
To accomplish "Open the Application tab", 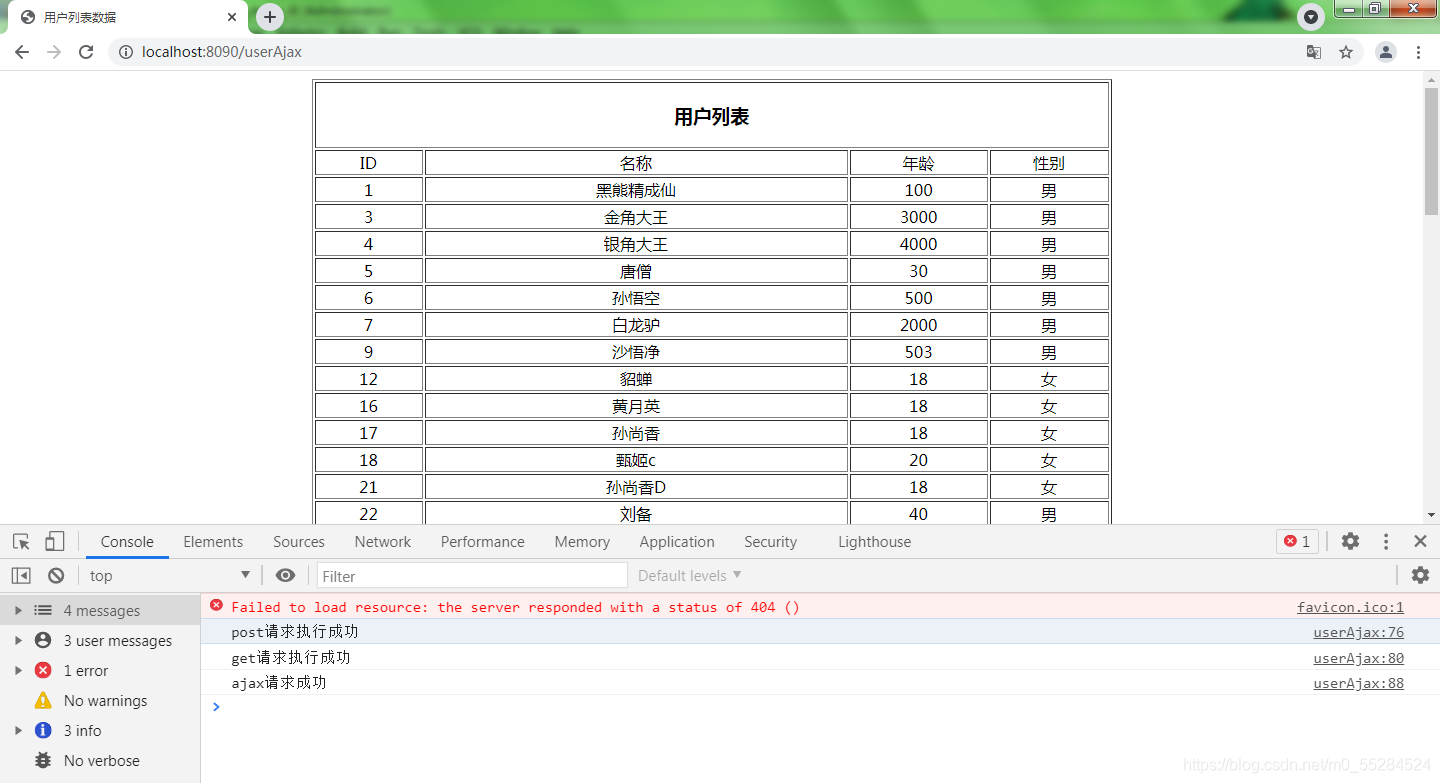I will click(x=677, y=541).
